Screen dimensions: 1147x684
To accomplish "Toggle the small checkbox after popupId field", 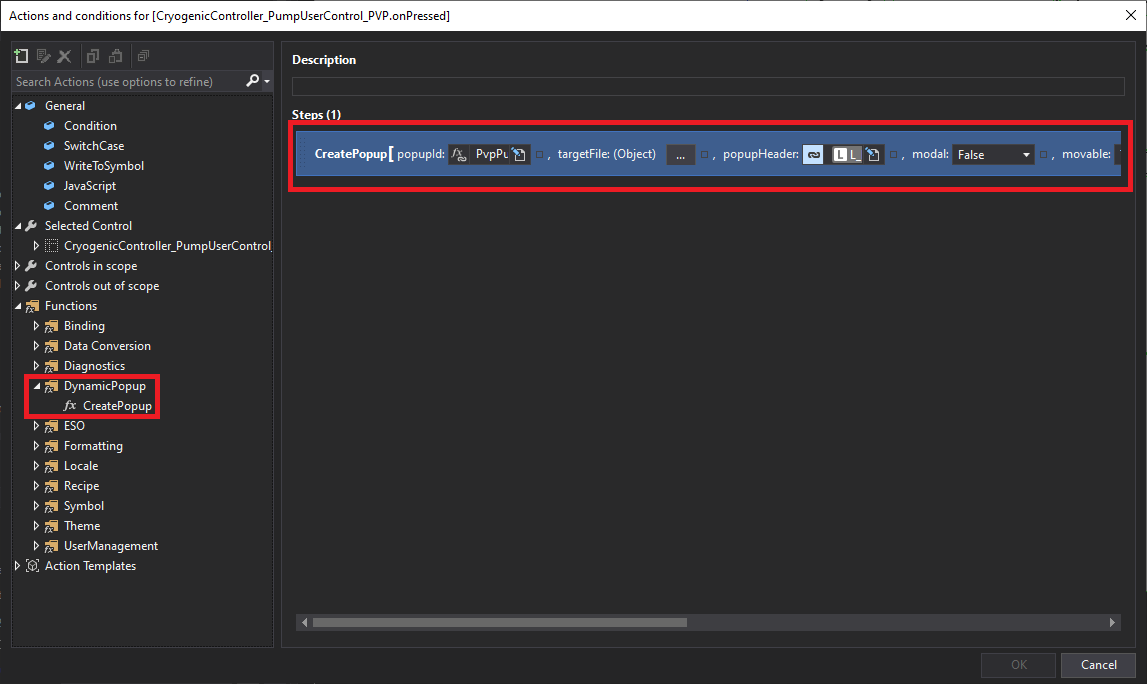I will (539, 155).
